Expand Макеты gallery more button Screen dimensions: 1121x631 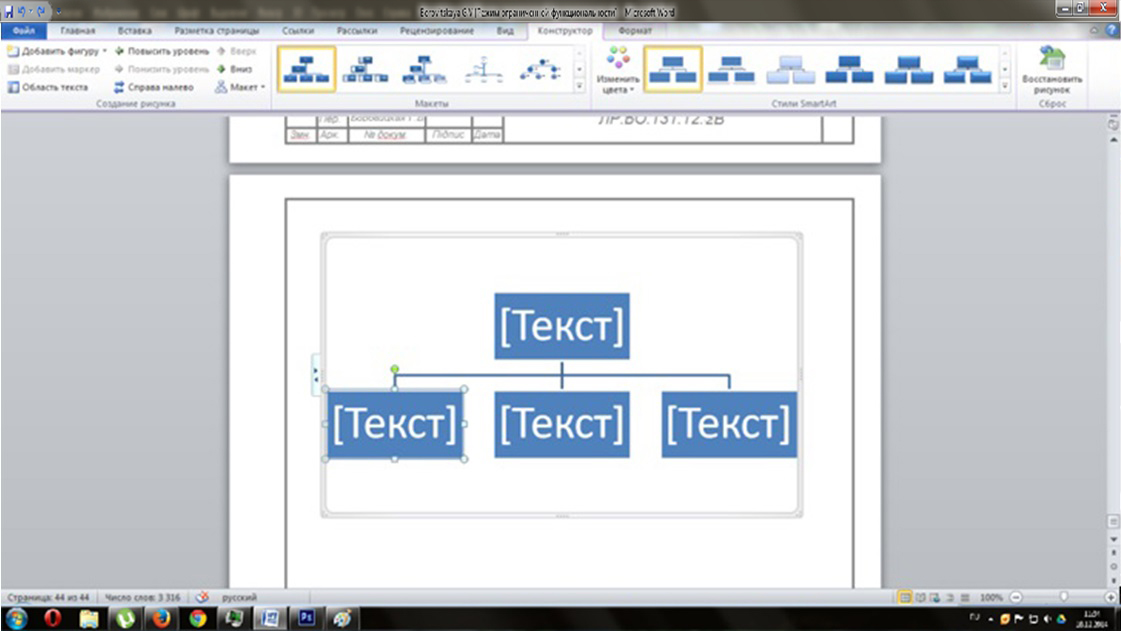coord(579,86)
